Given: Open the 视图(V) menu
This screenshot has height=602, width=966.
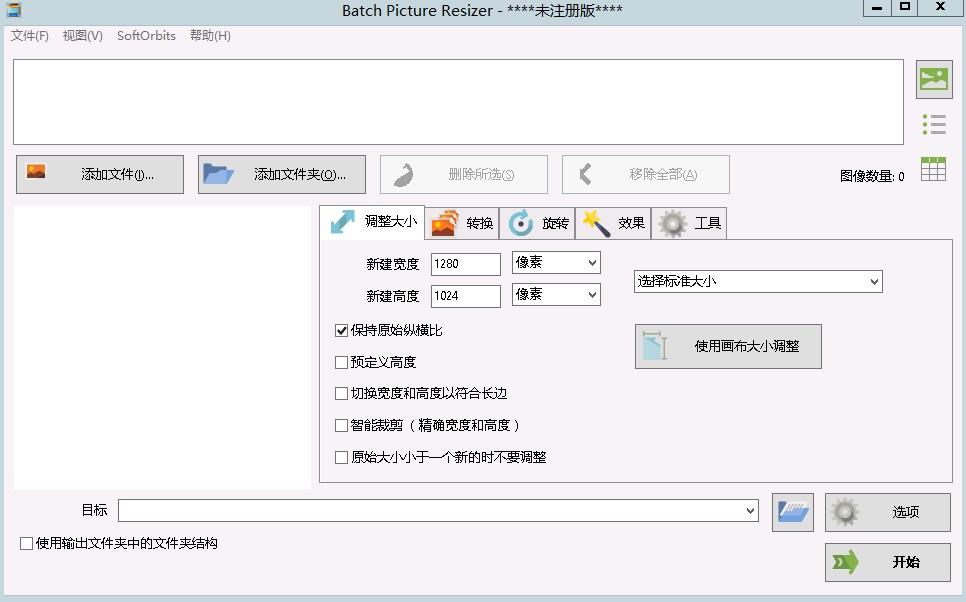Looking at the screenshot, I should [x=83, y=36].
